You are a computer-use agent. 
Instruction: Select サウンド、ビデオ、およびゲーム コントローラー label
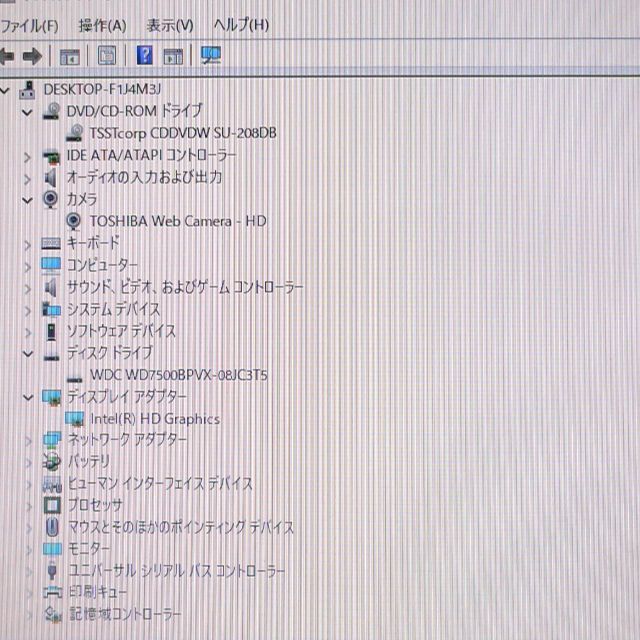[185, 287]
